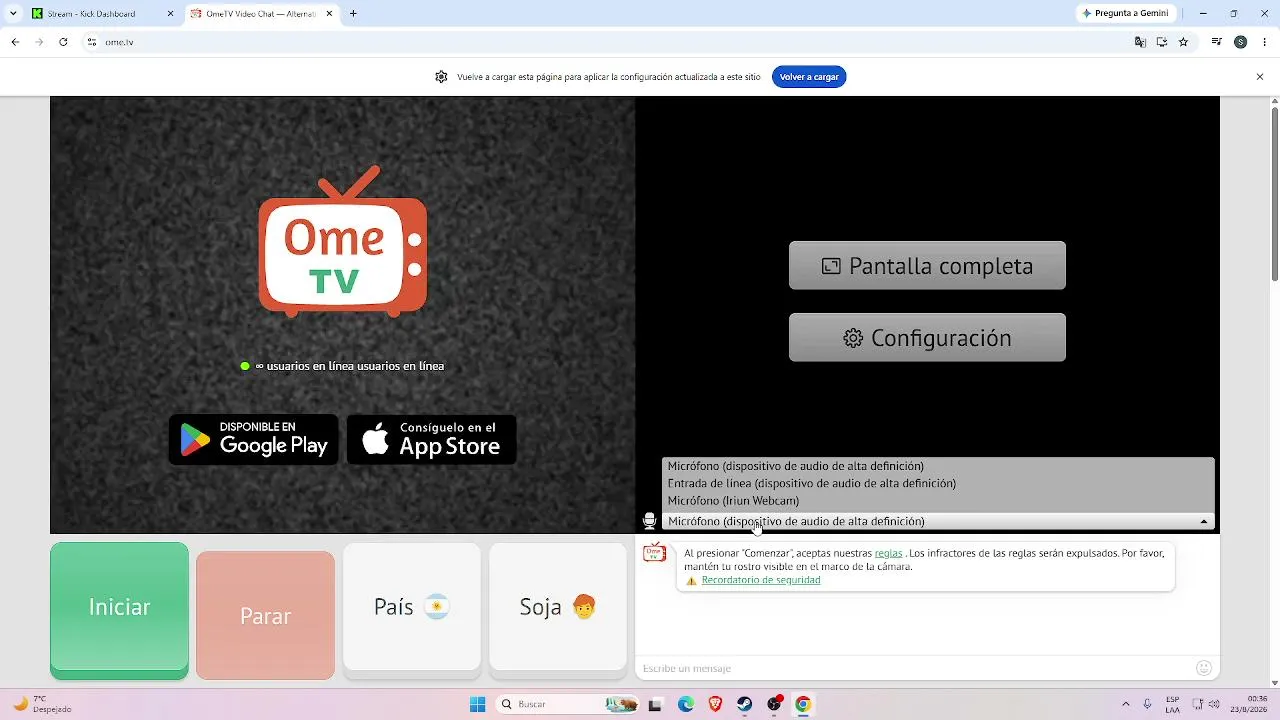The width and height of the screenshot is (1280, 720).
Task: Click the Chrome icon in the taskbar
Action: pos(802,704)
